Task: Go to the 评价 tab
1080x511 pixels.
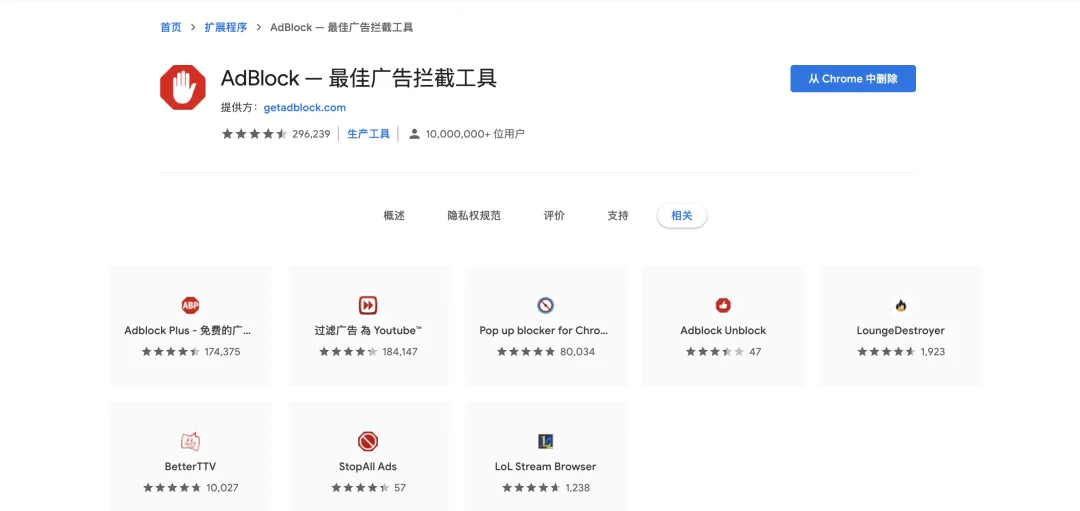Action: click(x=554, y=216)
